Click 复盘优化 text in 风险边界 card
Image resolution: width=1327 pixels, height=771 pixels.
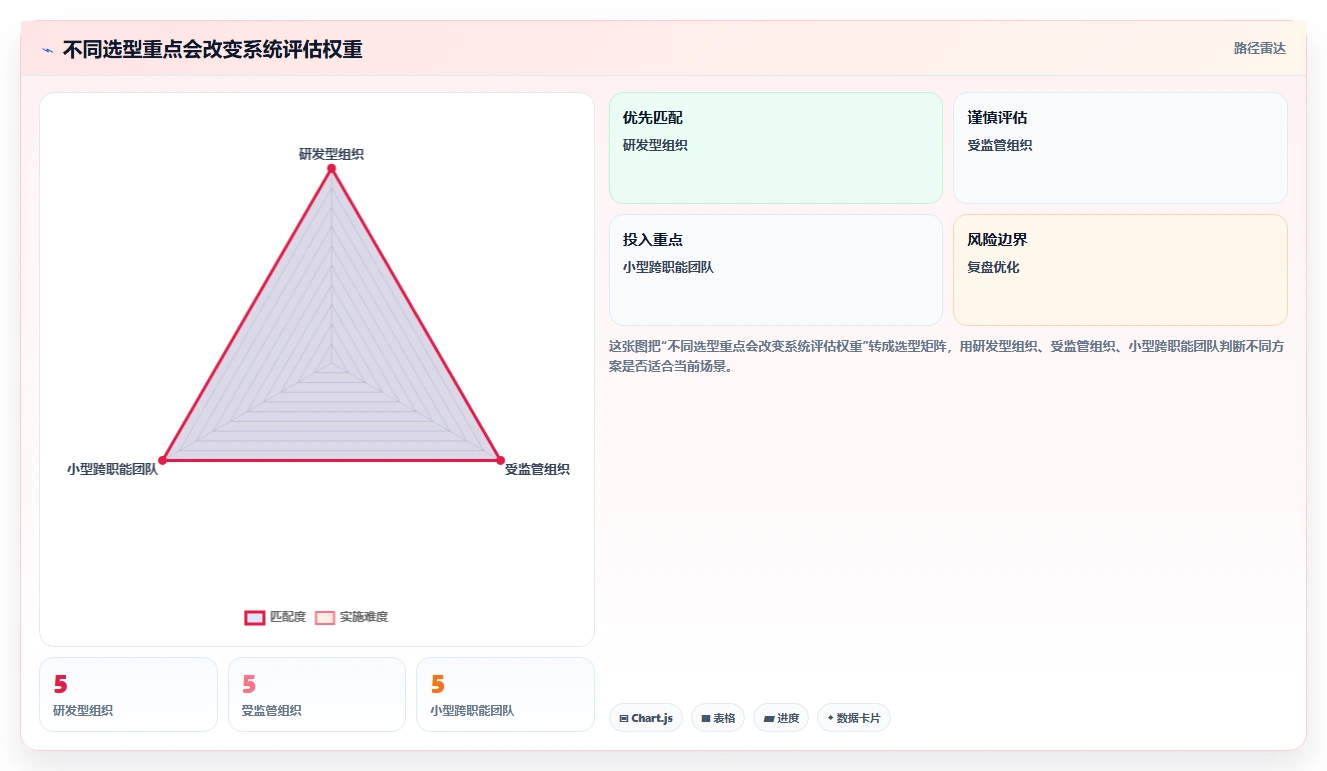[993, 267]
